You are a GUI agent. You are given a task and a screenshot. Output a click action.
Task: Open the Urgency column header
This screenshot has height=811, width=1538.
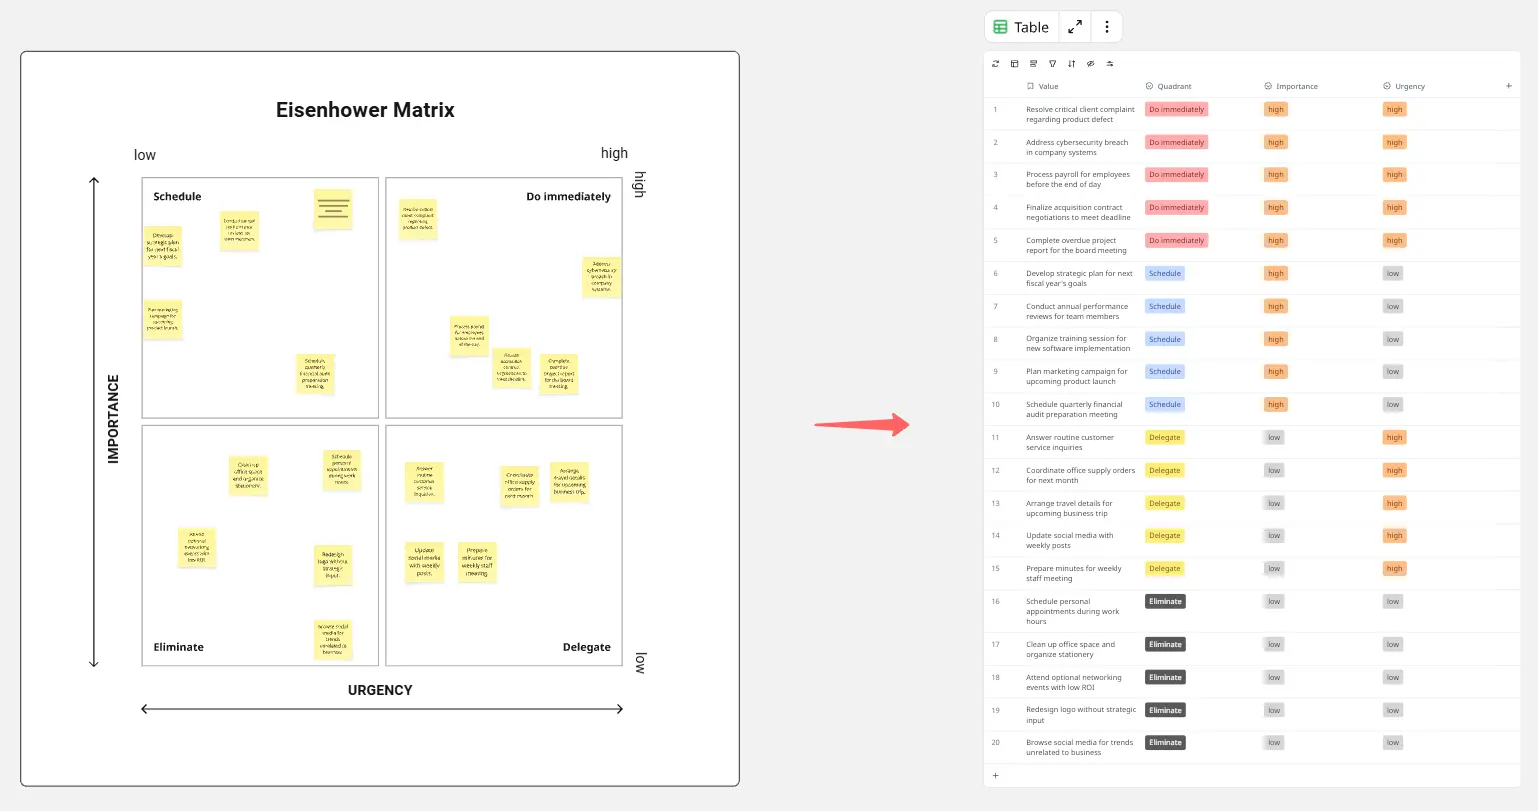click(x=1409, y=86)
